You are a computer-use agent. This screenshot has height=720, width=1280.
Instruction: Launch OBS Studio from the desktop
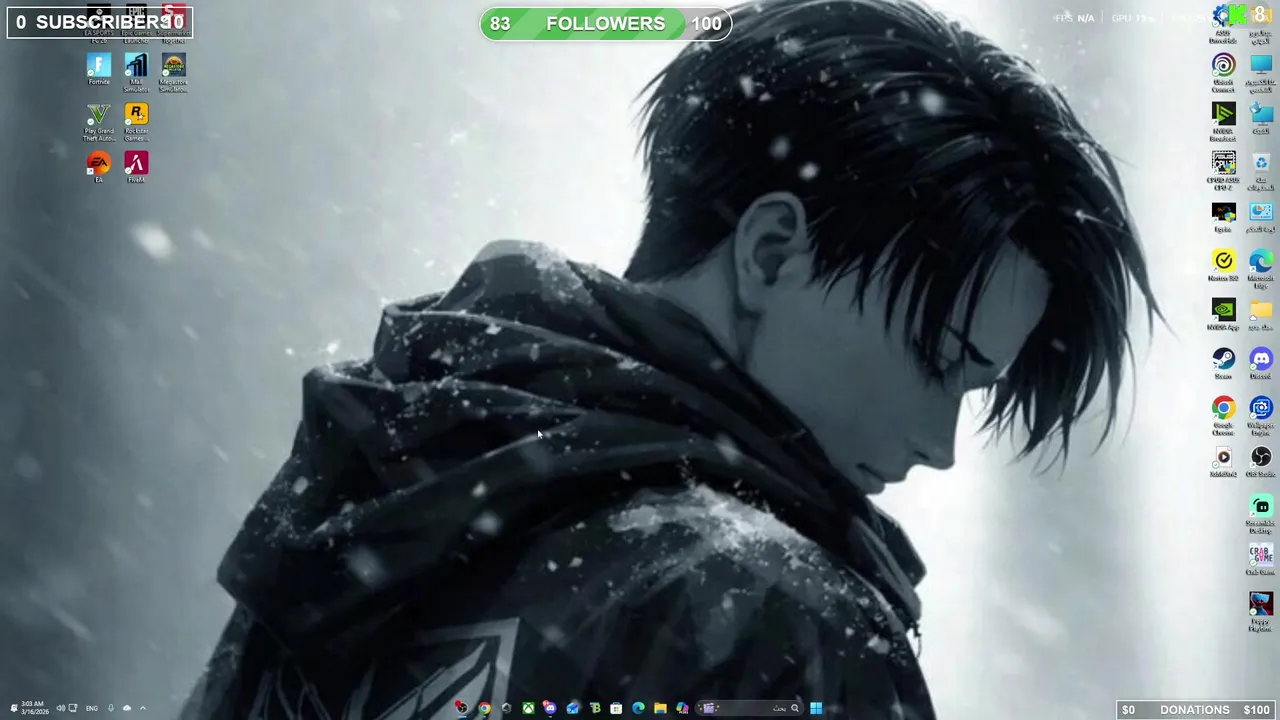1260,461
